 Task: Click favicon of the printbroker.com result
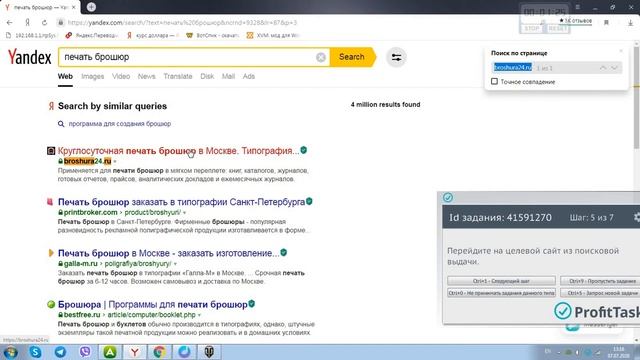pos(50,202)
